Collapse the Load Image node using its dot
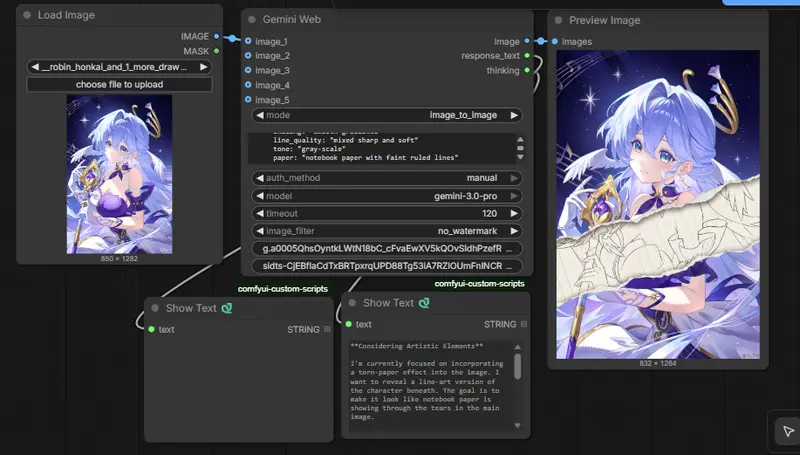Image resolution: width=800 pixels, height=455 pixels. coord(27,16)
